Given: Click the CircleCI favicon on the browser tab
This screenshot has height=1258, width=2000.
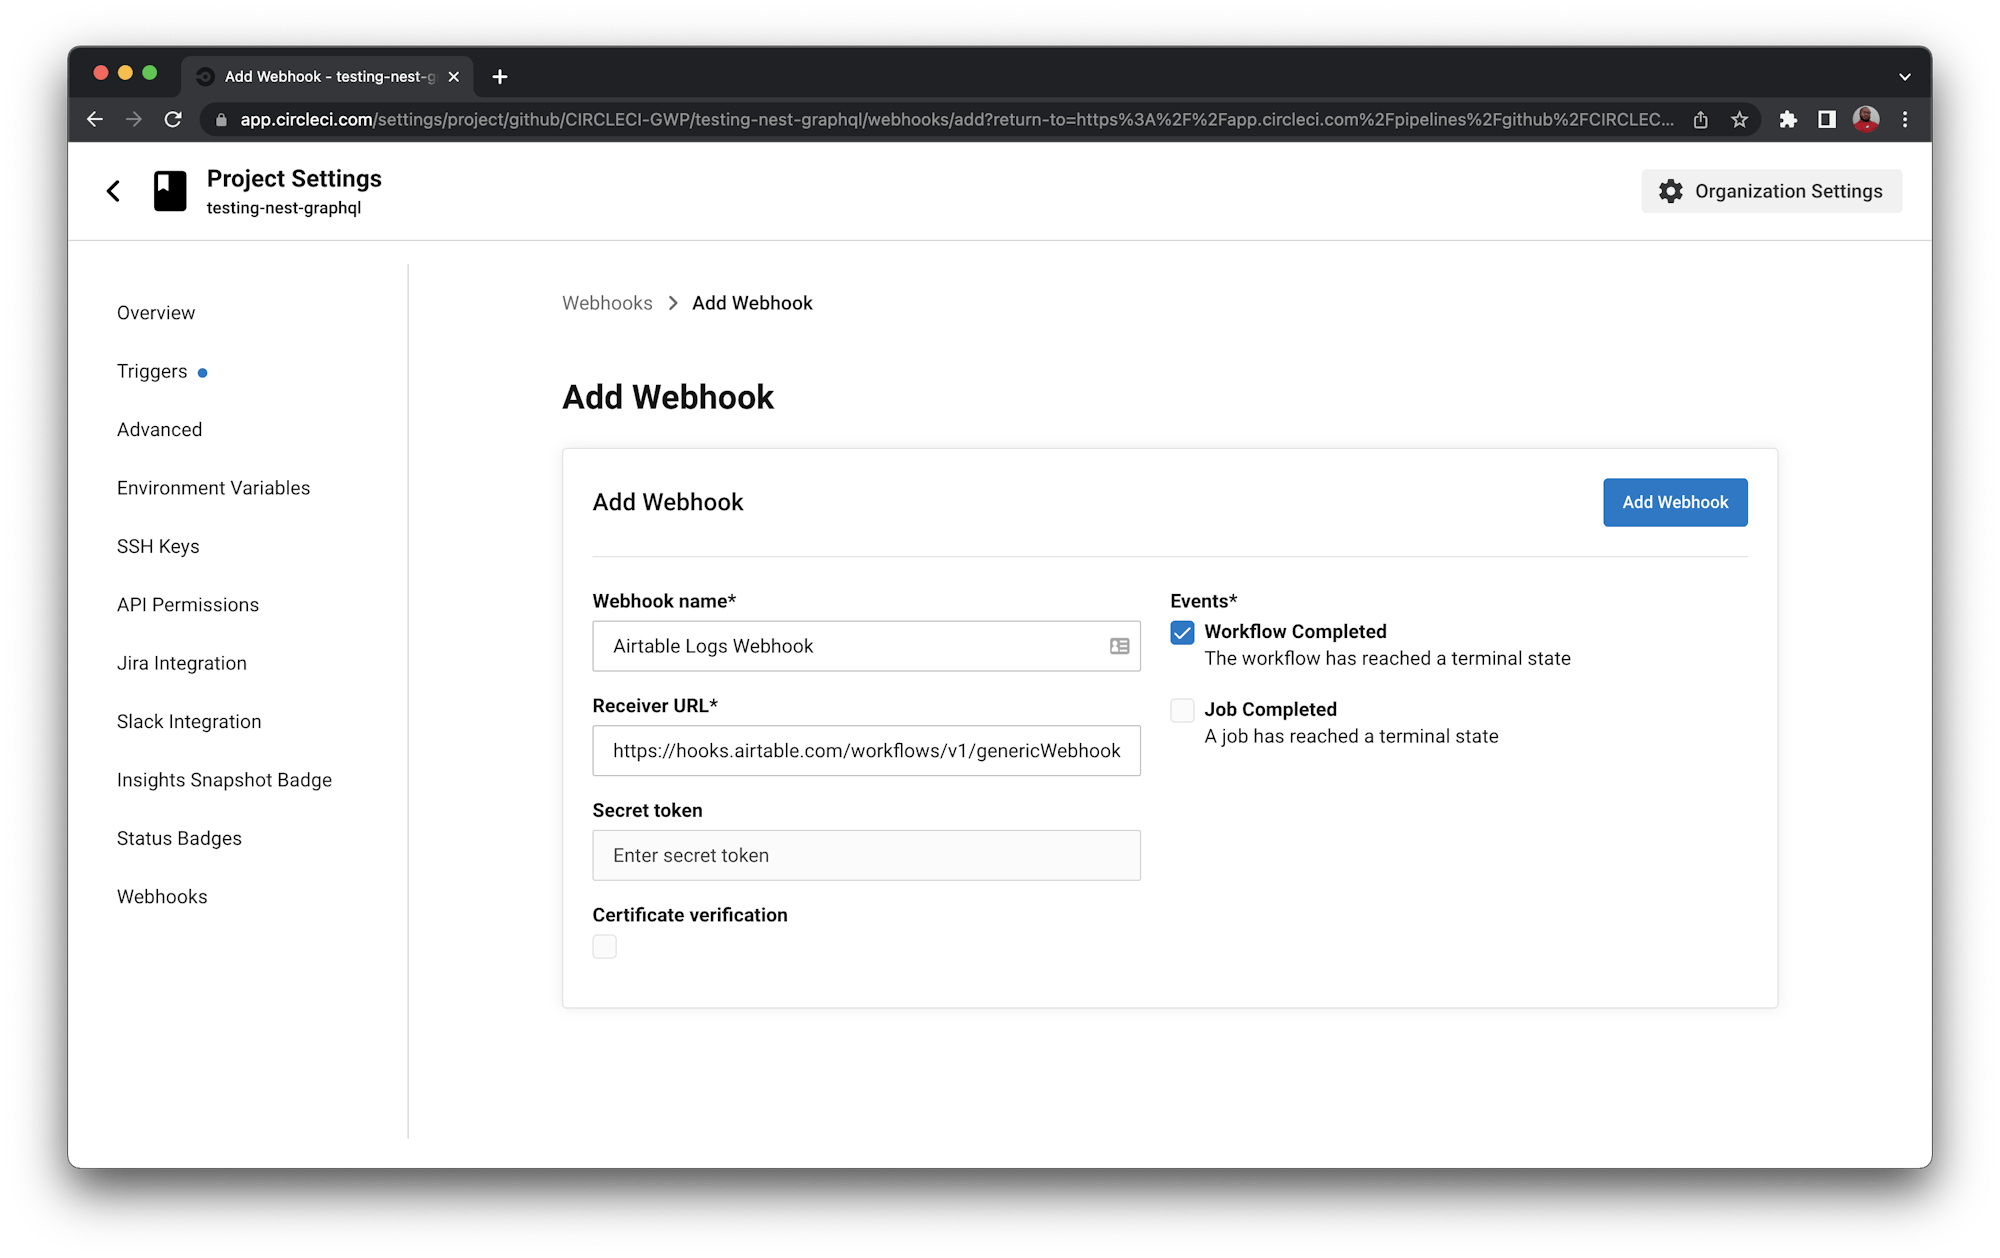Looking at the screenshot, I should (x=204, y=76).
